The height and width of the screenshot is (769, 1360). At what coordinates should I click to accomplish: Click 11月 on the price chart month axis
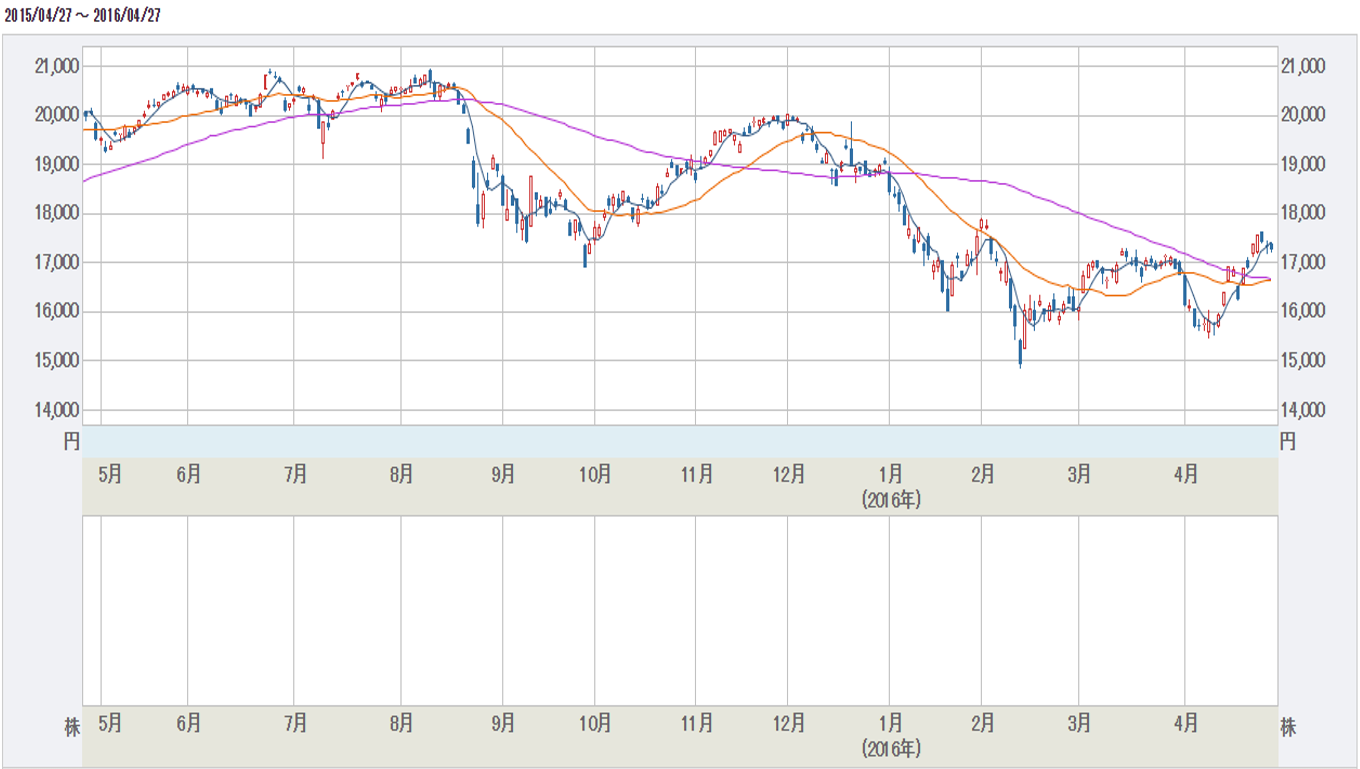point(697,475)
